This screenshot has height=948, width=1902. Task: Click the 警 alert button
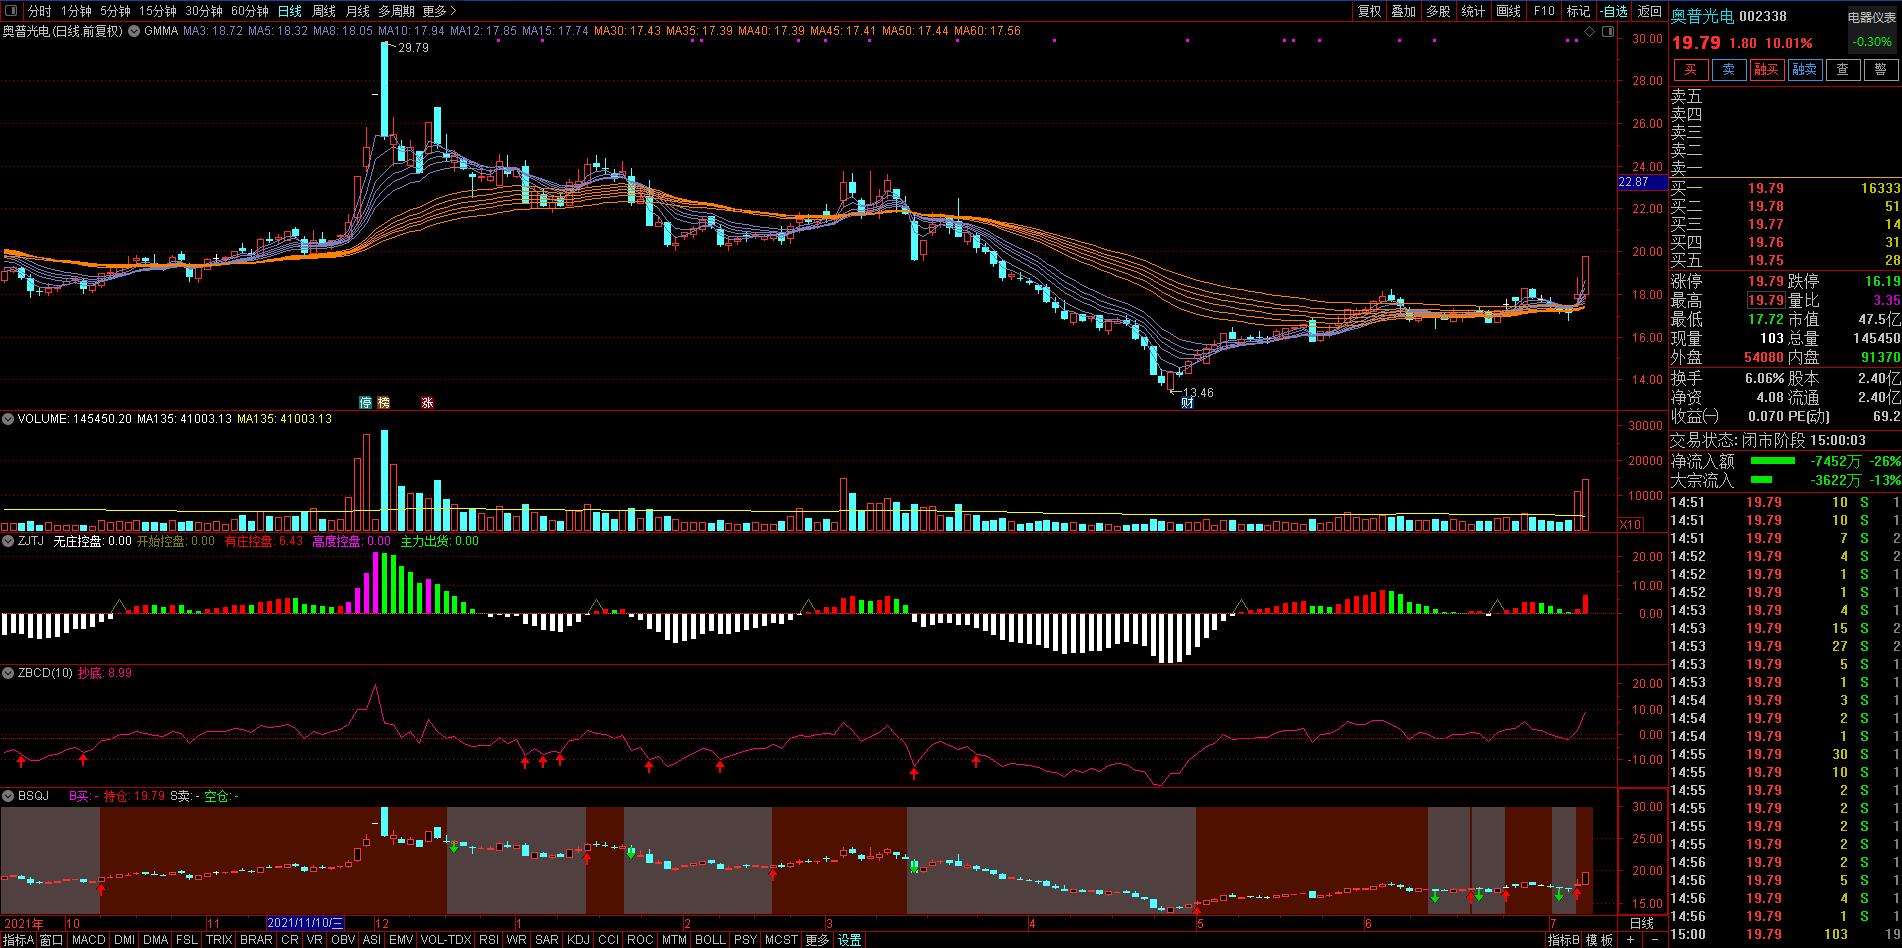(x=1881, y=69)
